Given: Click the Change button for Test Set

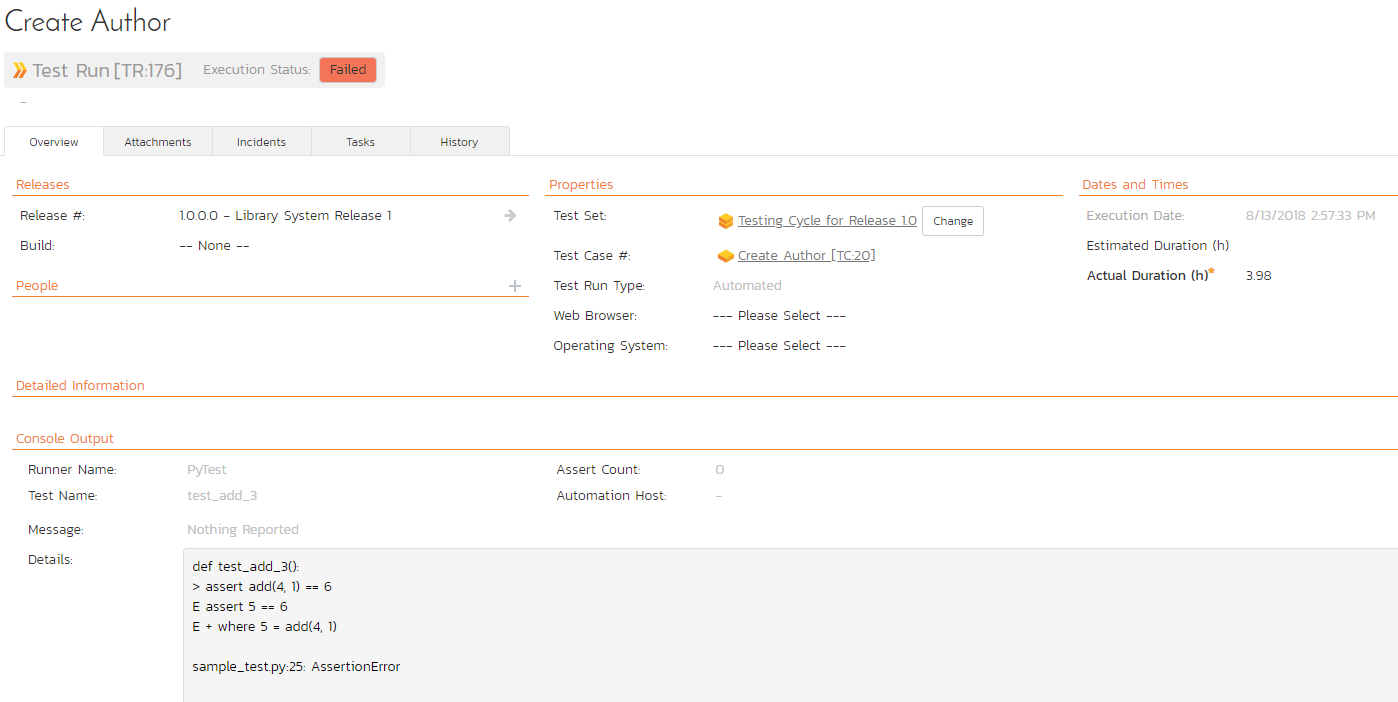Looking at the screenshot, I should [x=952, y=221].
